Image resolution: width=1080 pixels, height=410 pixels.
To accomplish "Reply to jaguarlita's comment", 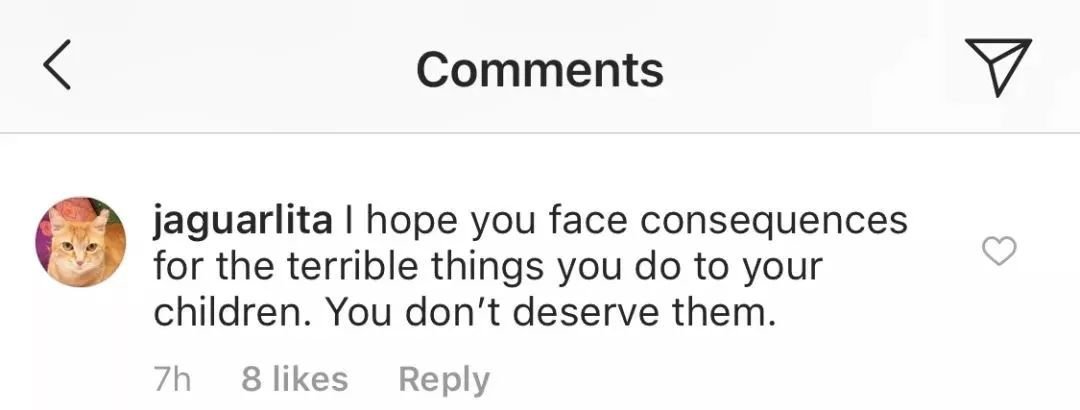I will tap(444, 379).
